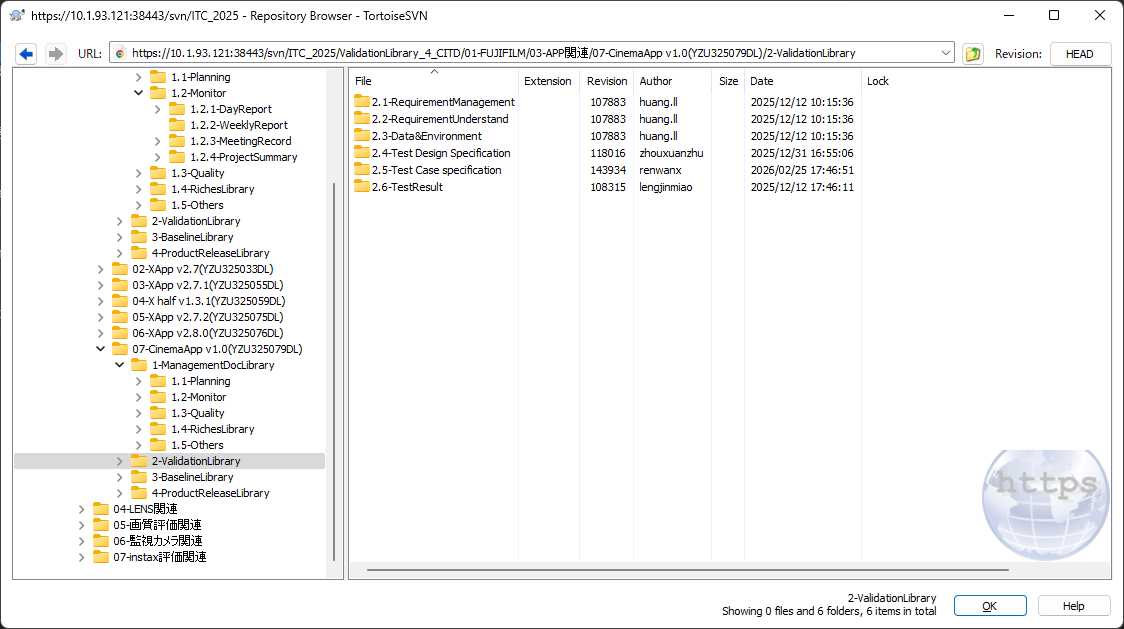Collapse the 07-CinemaApp v1.0 tree node
This screenshot has height=629, width=1124.
click(x=101, y=349)
